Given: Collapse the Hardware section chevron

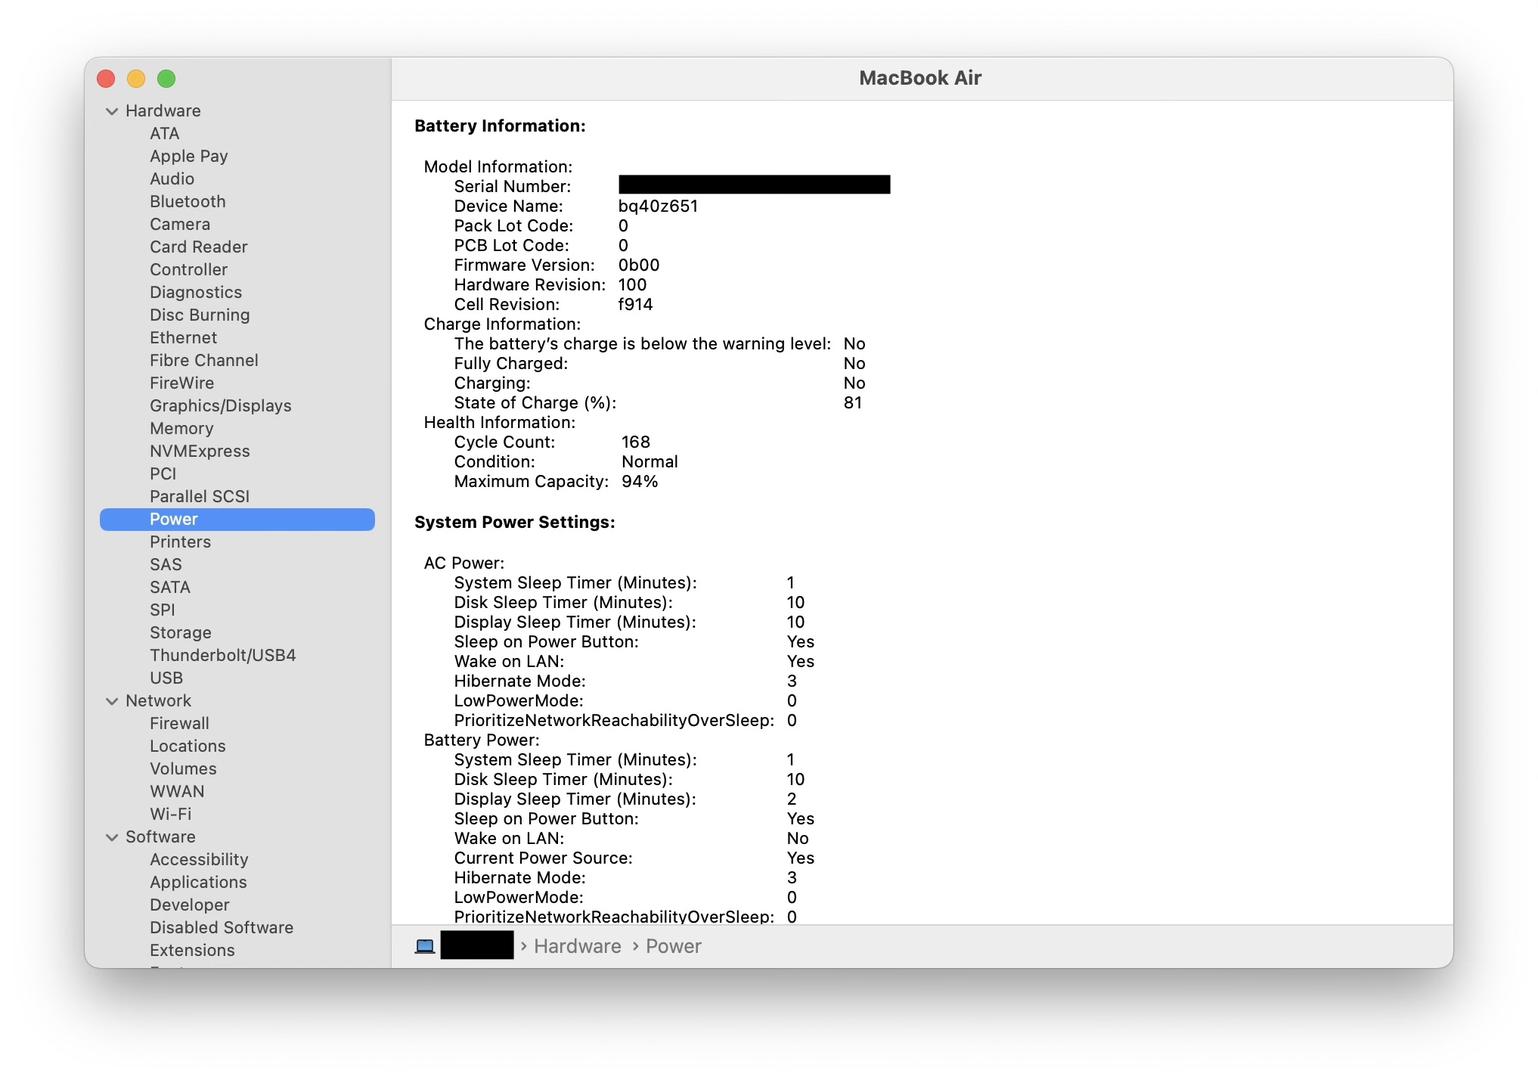Looking at the screenshot, I should pyautogui.click(x=112, y=111).
